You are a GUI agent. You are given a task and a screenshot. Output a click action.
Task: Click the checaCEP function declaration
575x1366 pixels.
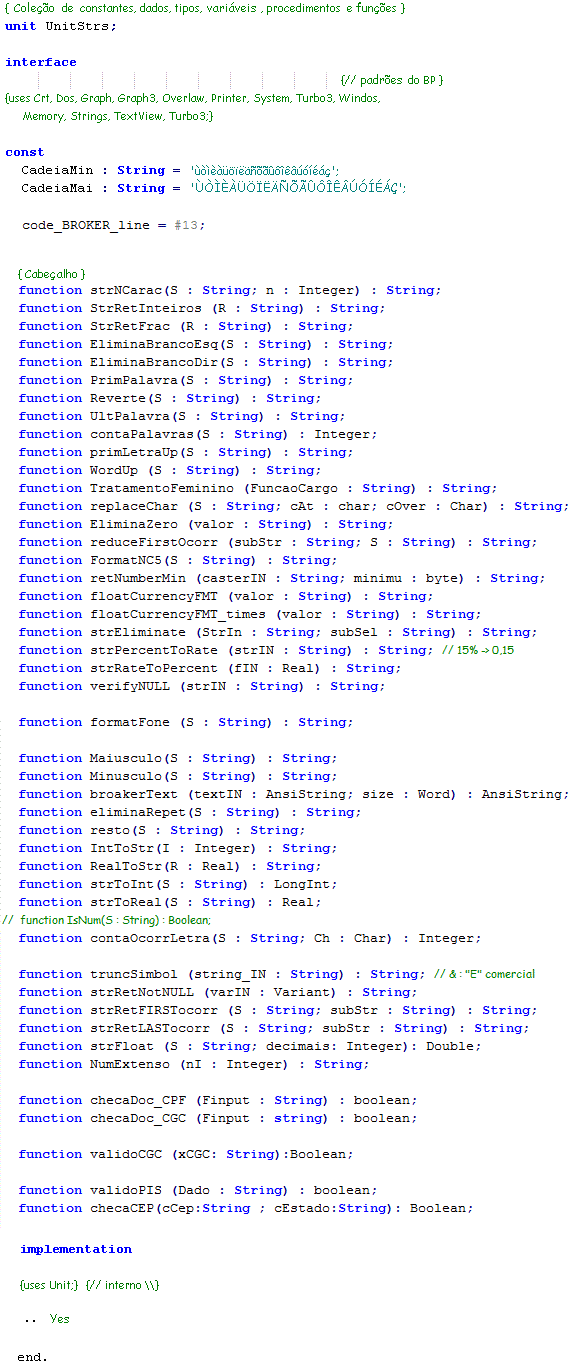(x=246, y=1208)
